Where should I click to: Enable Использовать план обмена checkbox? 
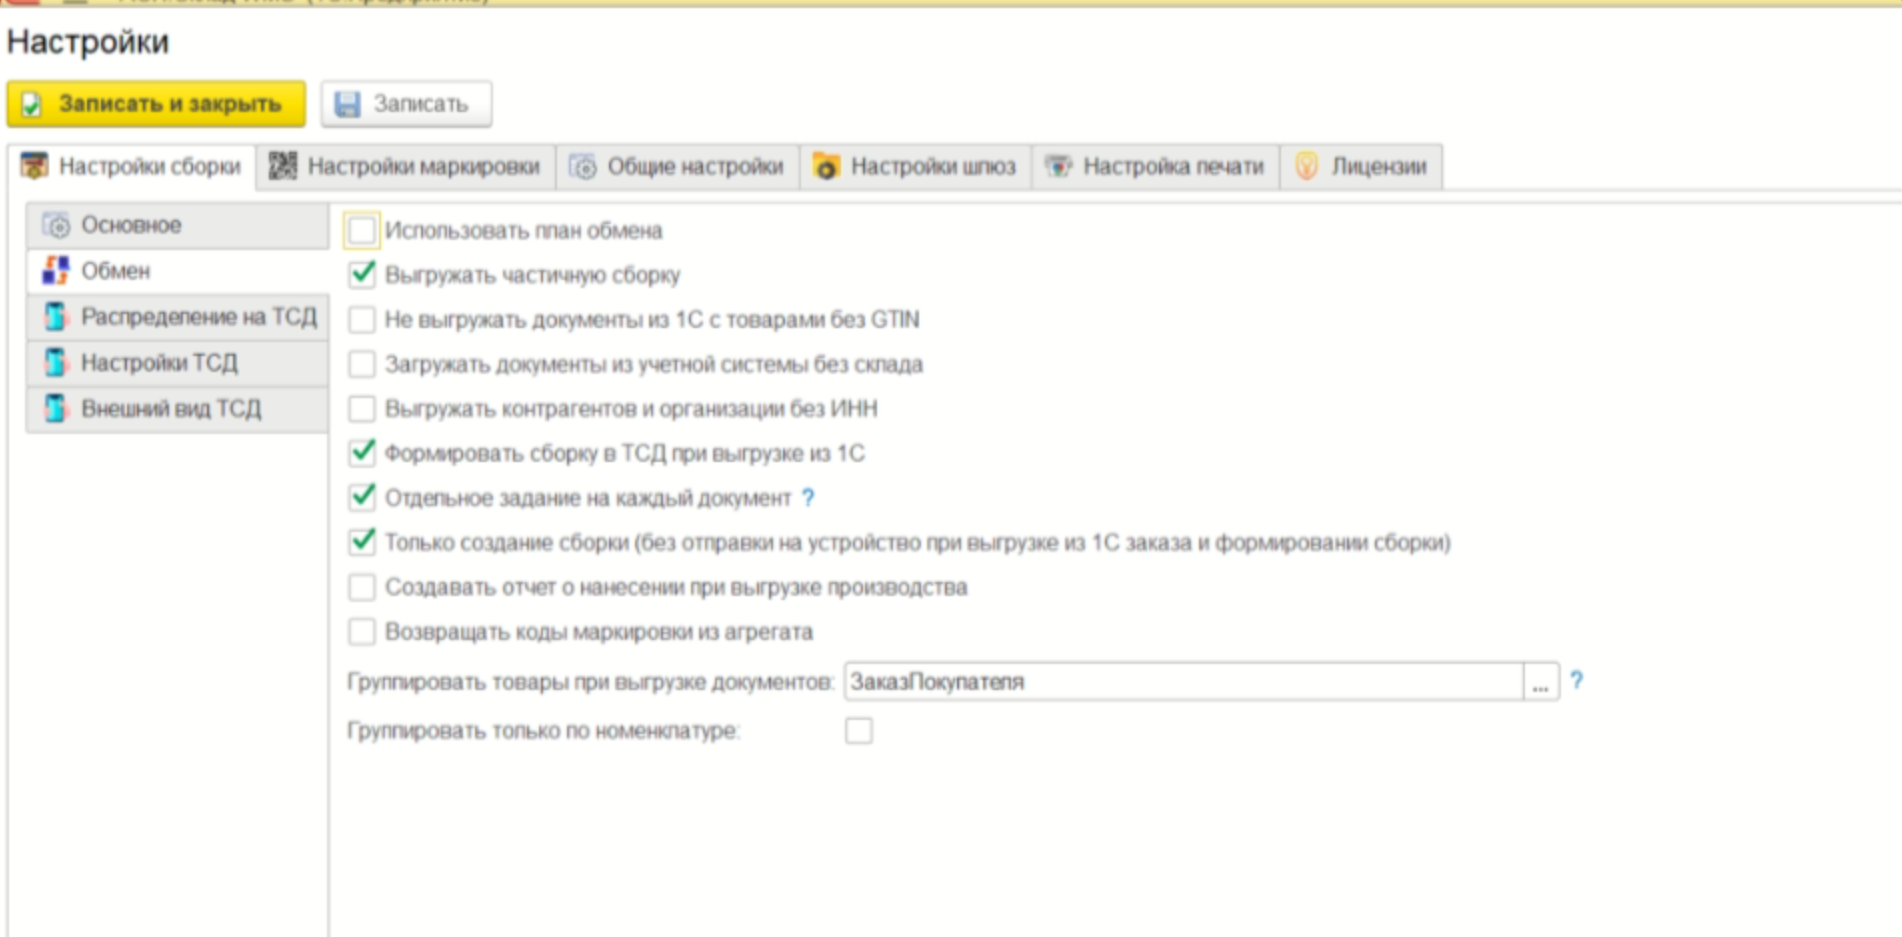(362, 231)
